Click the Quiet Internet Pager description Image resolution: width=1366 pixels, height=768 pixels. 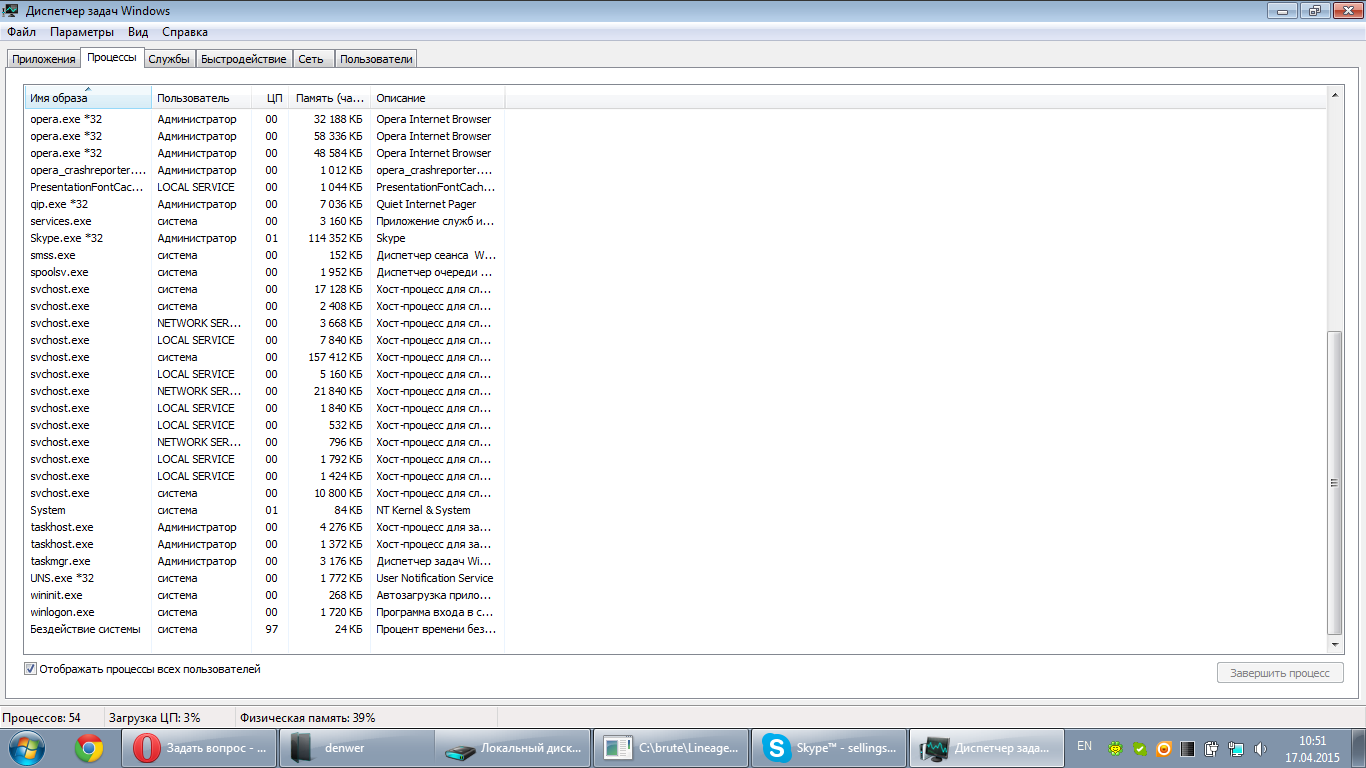click(x=427, y=204)
